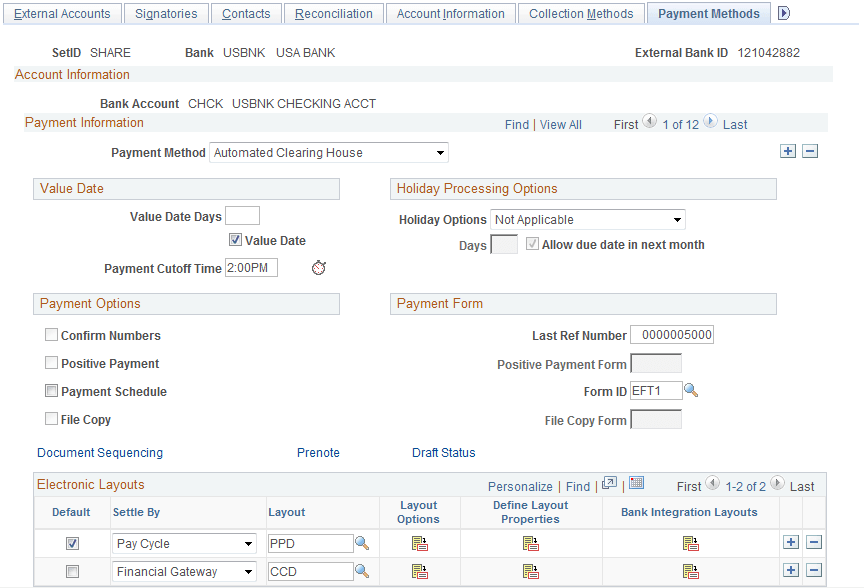Open the Collection Methods tab
This screenshot has width=864, height=588.
(x=581, y=13)
